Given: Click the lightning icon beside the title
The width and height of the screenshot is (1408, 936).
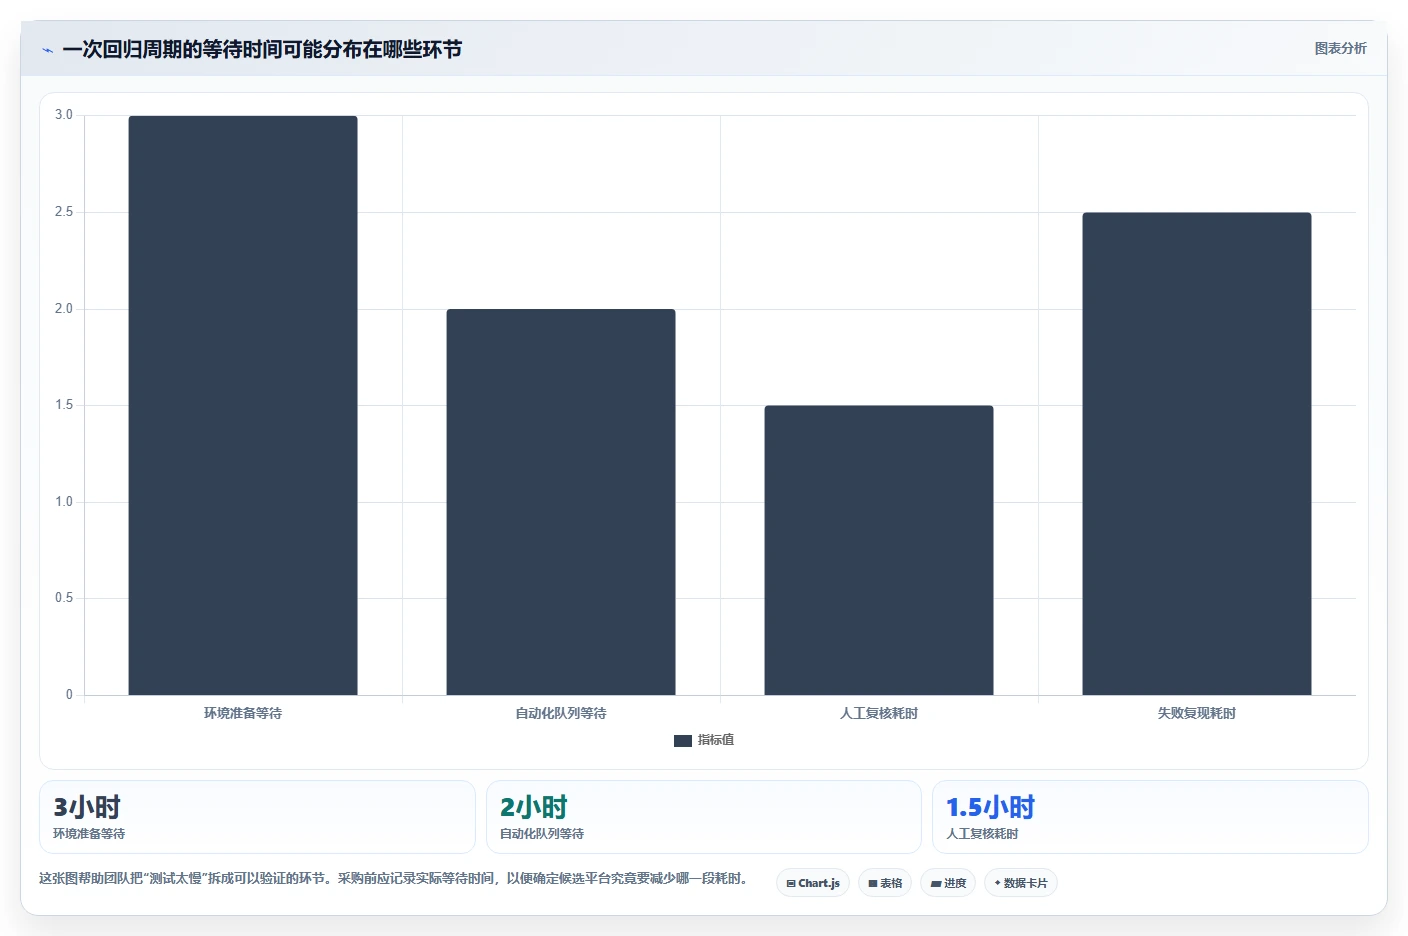Looking at the screenshot, I should pos(47,50).
